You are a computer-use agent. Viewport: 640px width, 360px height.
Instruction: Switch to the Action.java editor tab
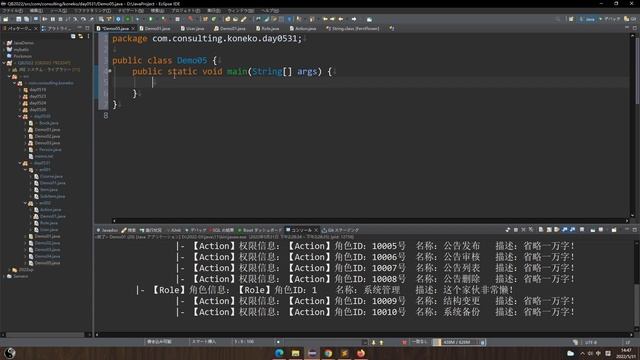(x=303, y=29)
